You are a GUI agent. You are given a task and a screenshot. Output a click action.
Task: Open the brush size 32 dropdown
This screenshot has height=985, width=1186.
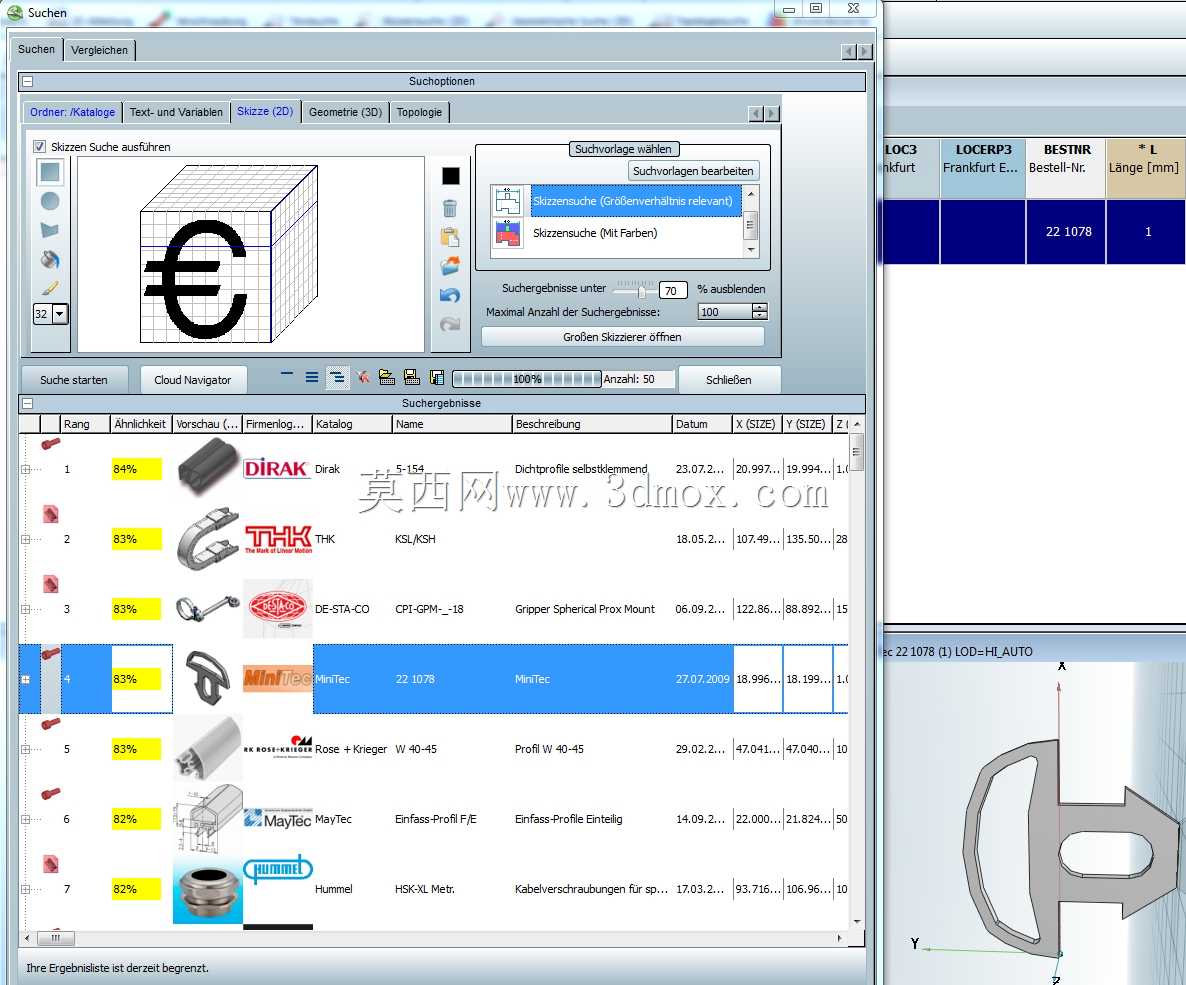coord(60,314)
